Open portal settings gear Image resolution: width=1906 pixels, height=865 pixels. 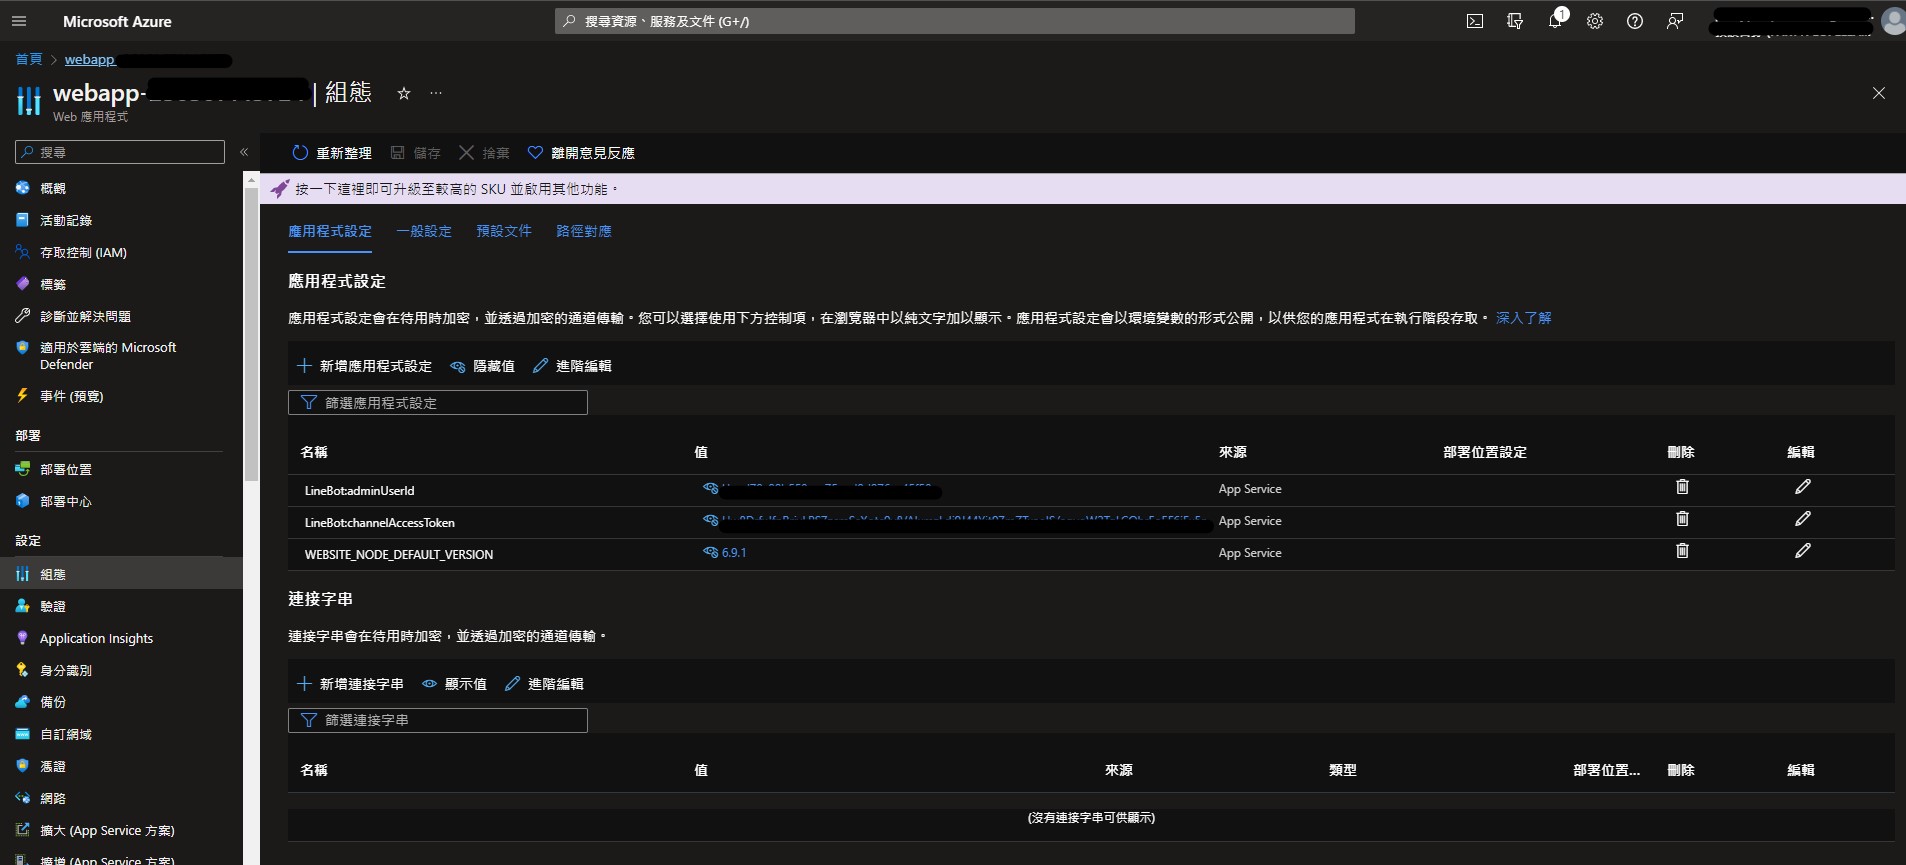click(1595, 21)
